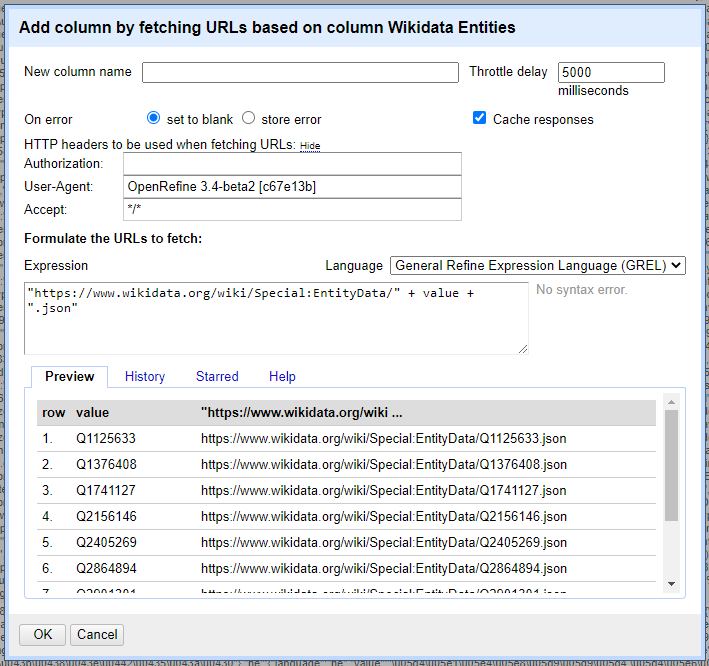Image resolution: width=709 pixels, height=666 pixels.
Task: Uncheck the Cache responses checkbox
Action: pyautogui.click(x=480, y=119)
